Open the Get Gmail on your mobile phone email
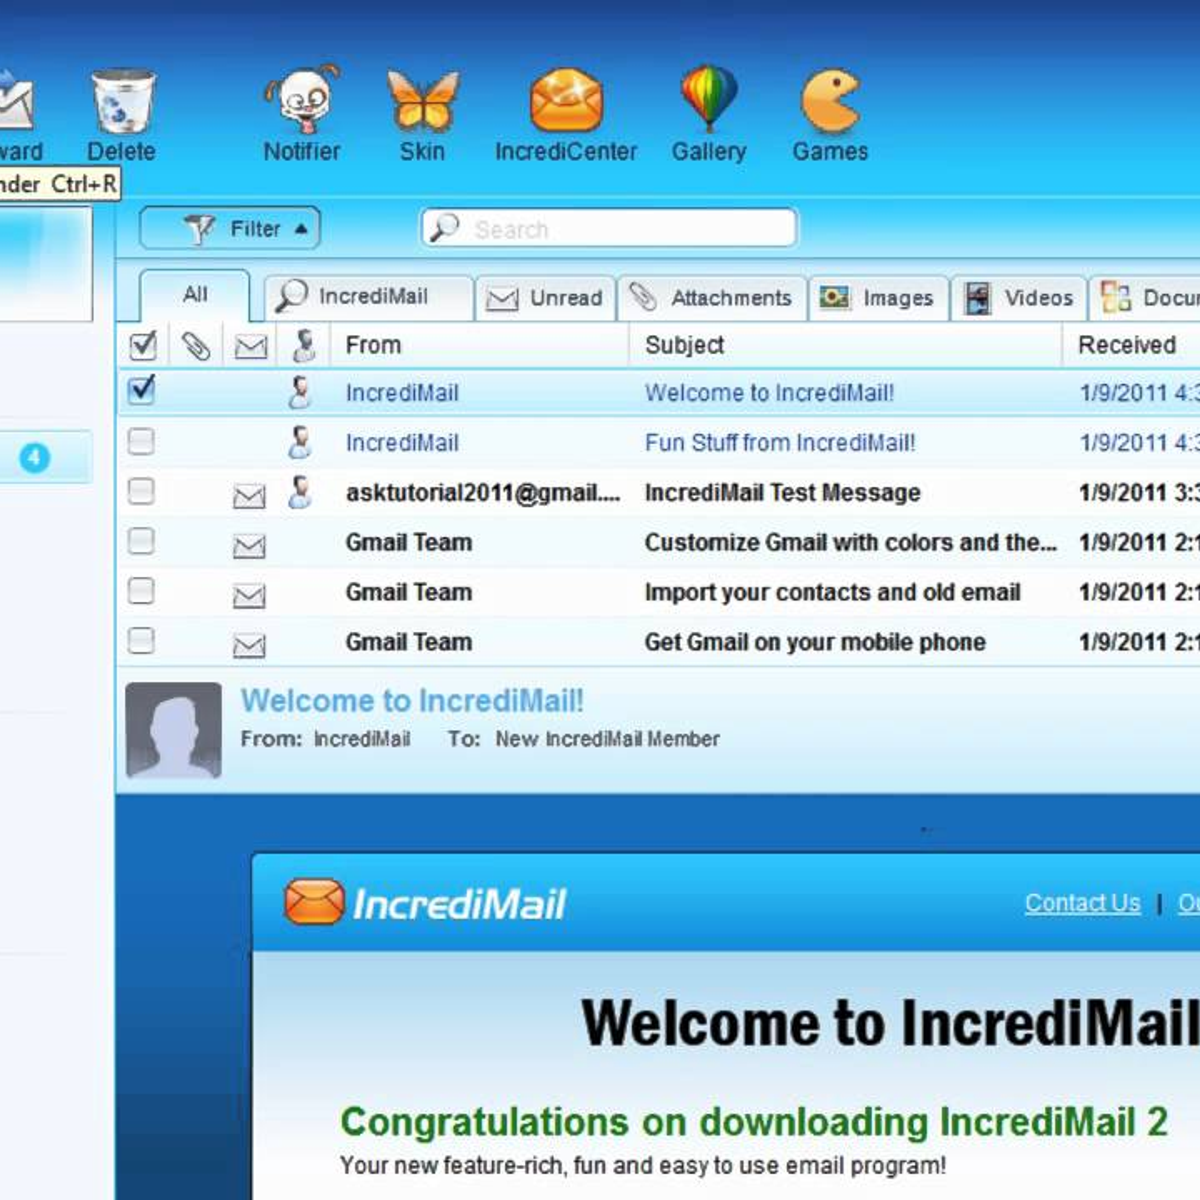Viewport: 1200px width, 1200px height. (814, 642)
